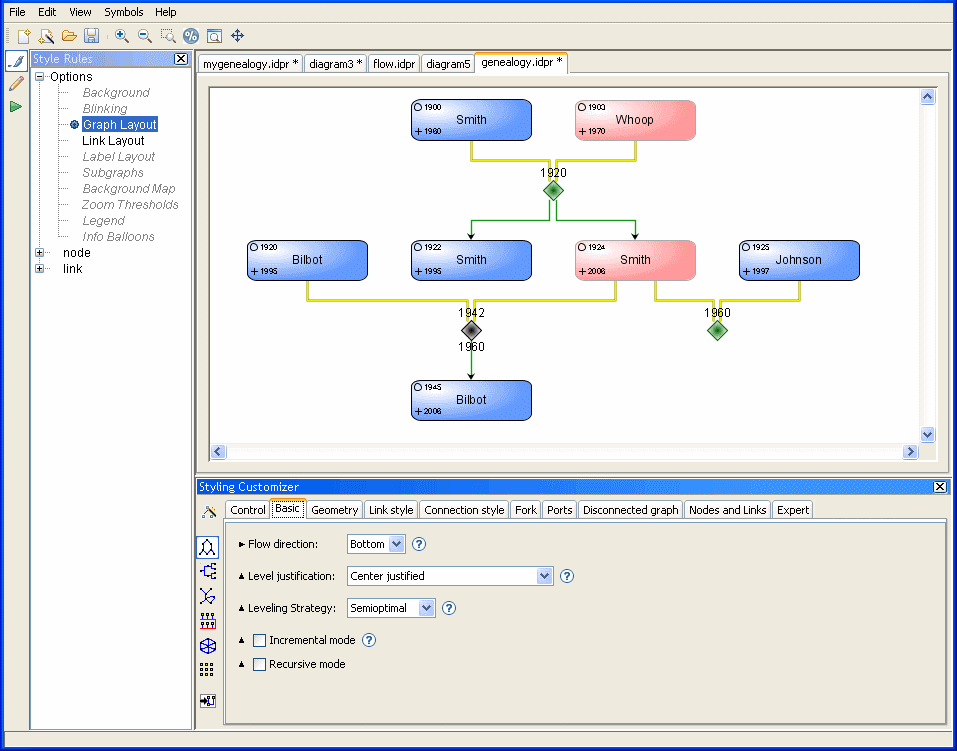Click the diagram's vertical scrollbar down arrow

pos(927,435)
